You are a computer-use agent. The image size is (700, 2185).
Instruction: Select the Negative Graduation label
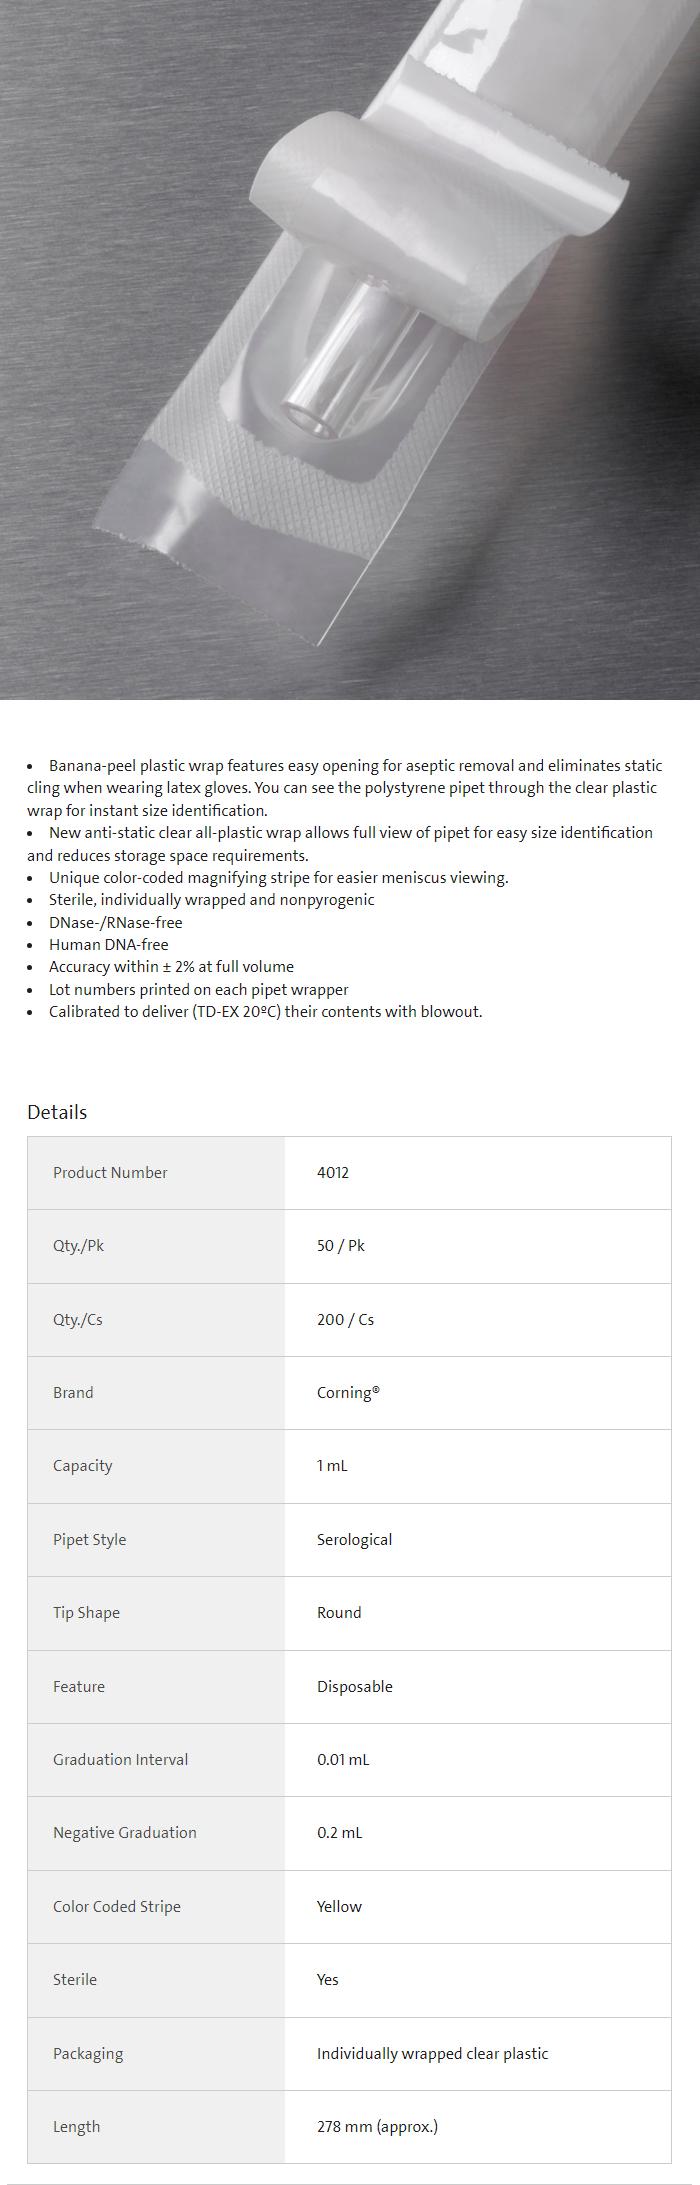pyautogui.click(x=125, y=1832)
